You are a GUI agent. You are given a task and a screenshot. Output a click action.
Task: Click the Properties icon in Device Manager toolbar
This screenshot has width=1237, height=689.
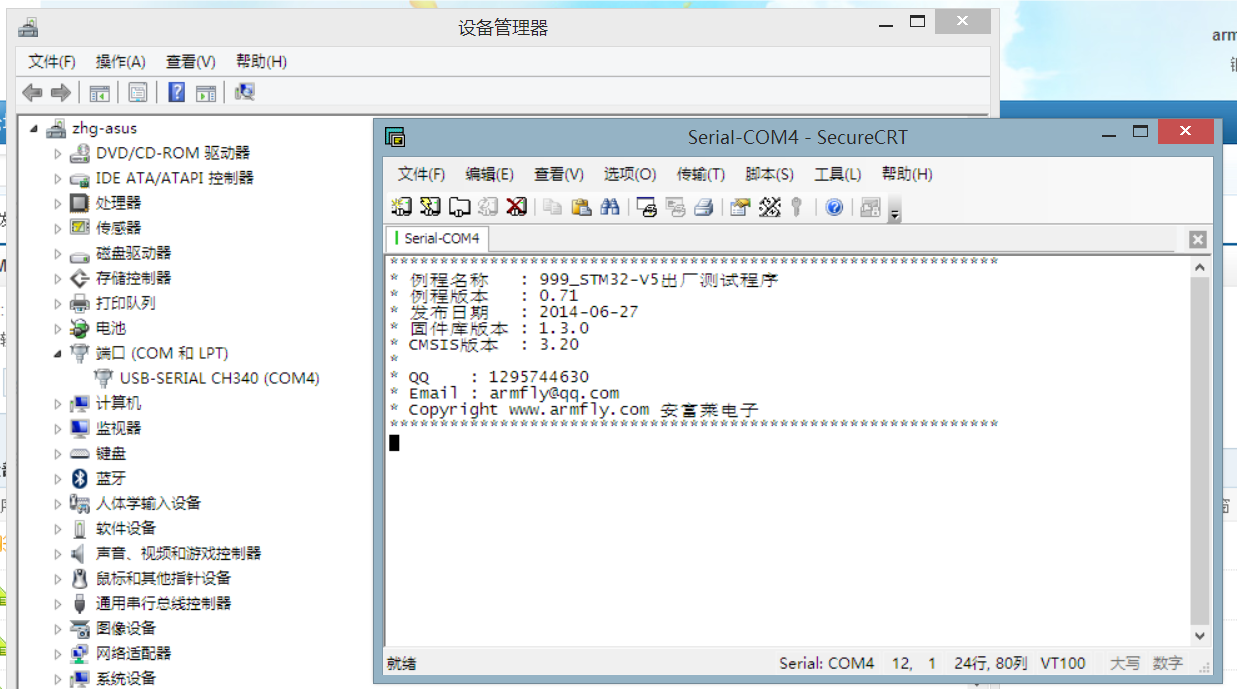[138, 93]
